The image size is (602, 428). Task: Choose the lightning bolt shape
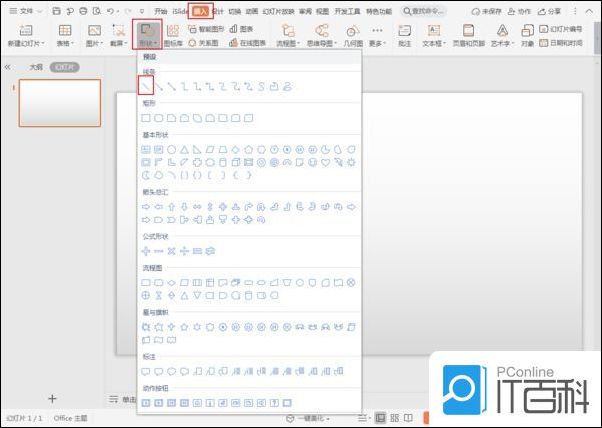pyautogui.click(x=338, y=162)
